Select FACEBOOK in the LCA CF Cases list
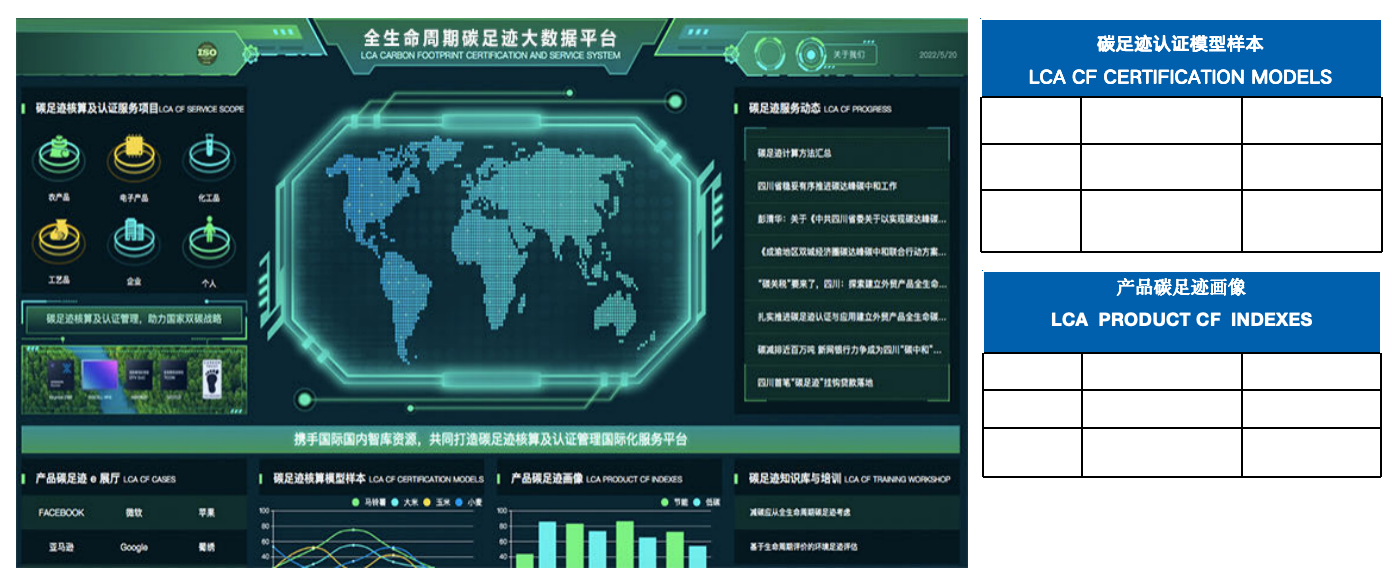Screen dimensions: 1392x578 [x=61, y=513]
